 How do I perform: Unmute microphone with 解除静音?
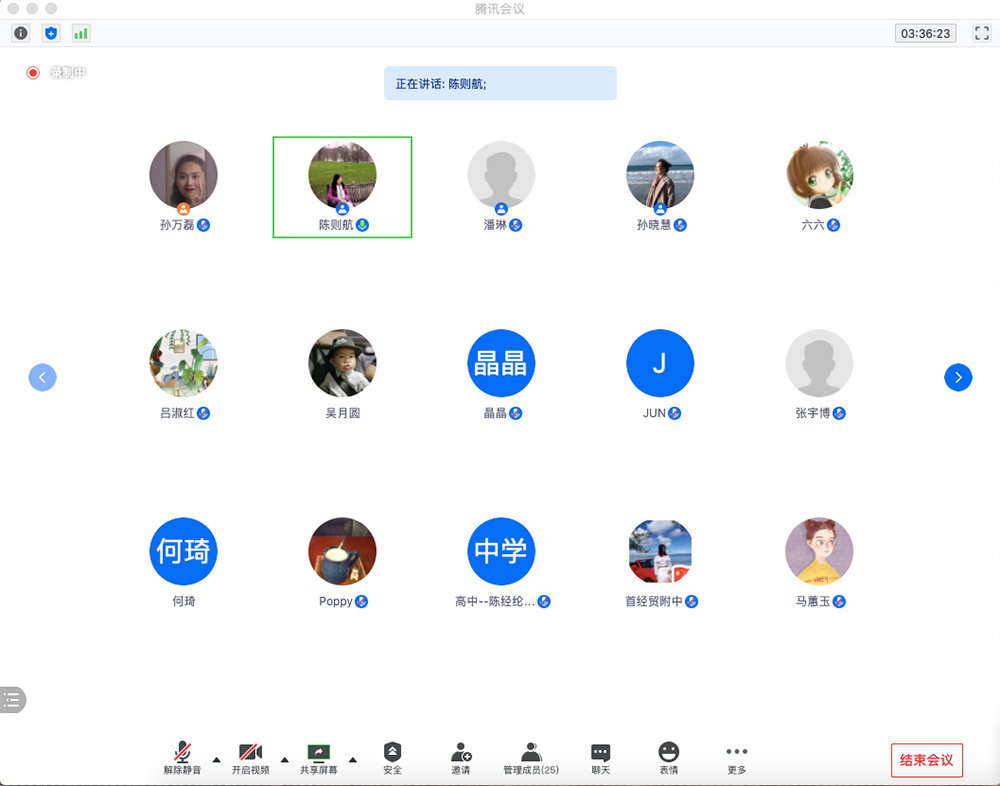pyautogui.click(x=182, y=758)
